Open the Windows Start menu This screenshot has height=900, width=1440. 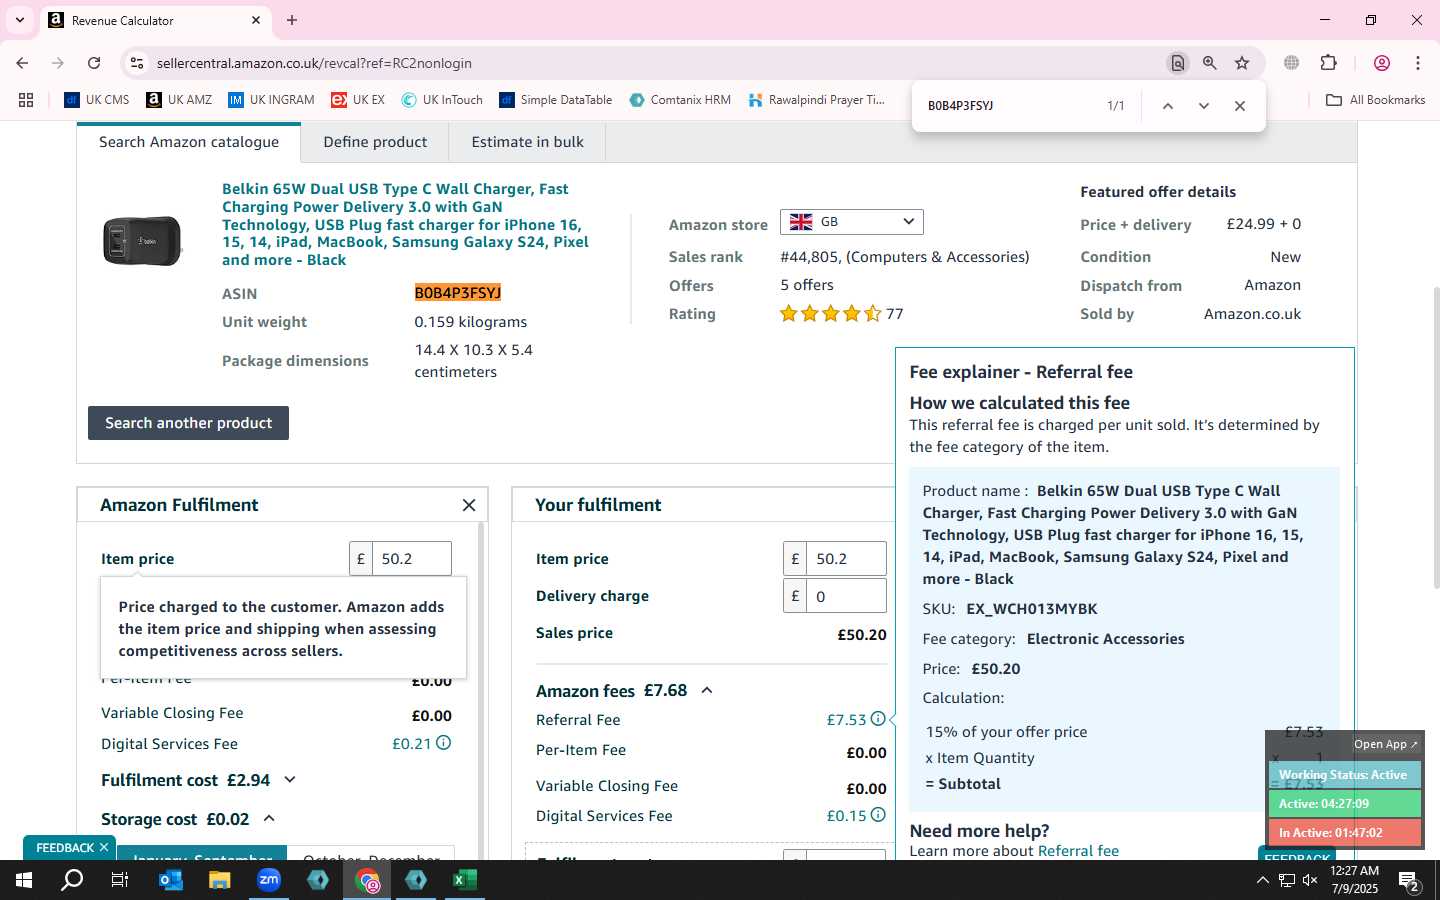coord(24,880)
